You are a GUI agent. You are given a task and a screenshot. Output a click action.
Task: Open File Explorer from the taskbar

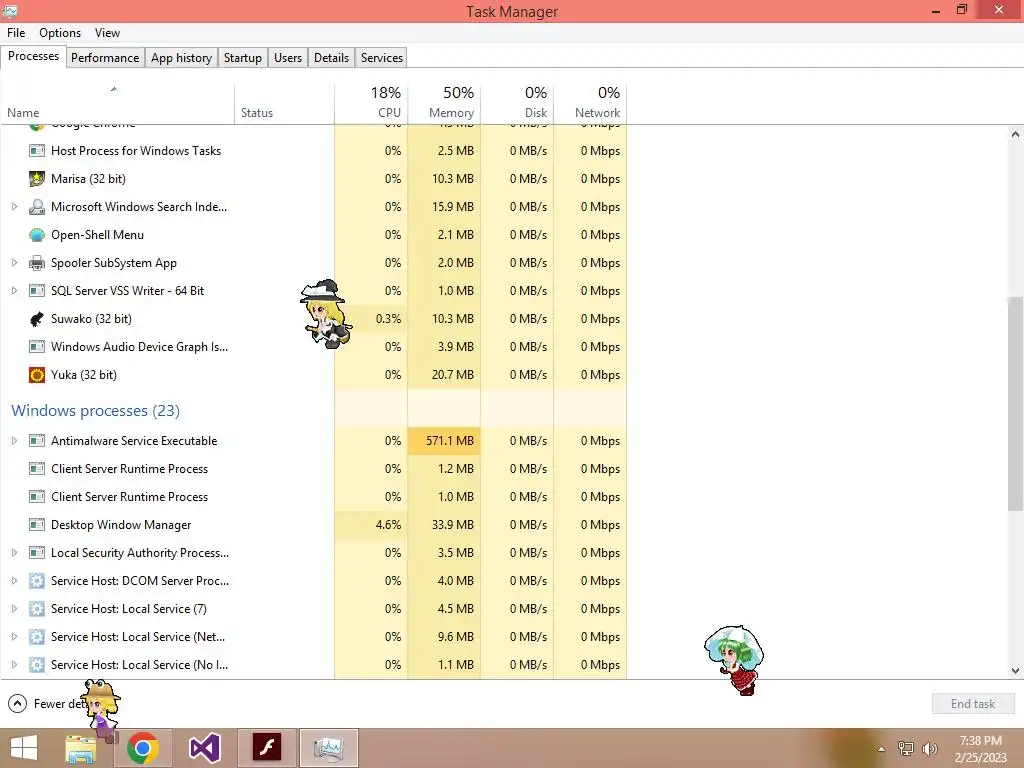81,748
